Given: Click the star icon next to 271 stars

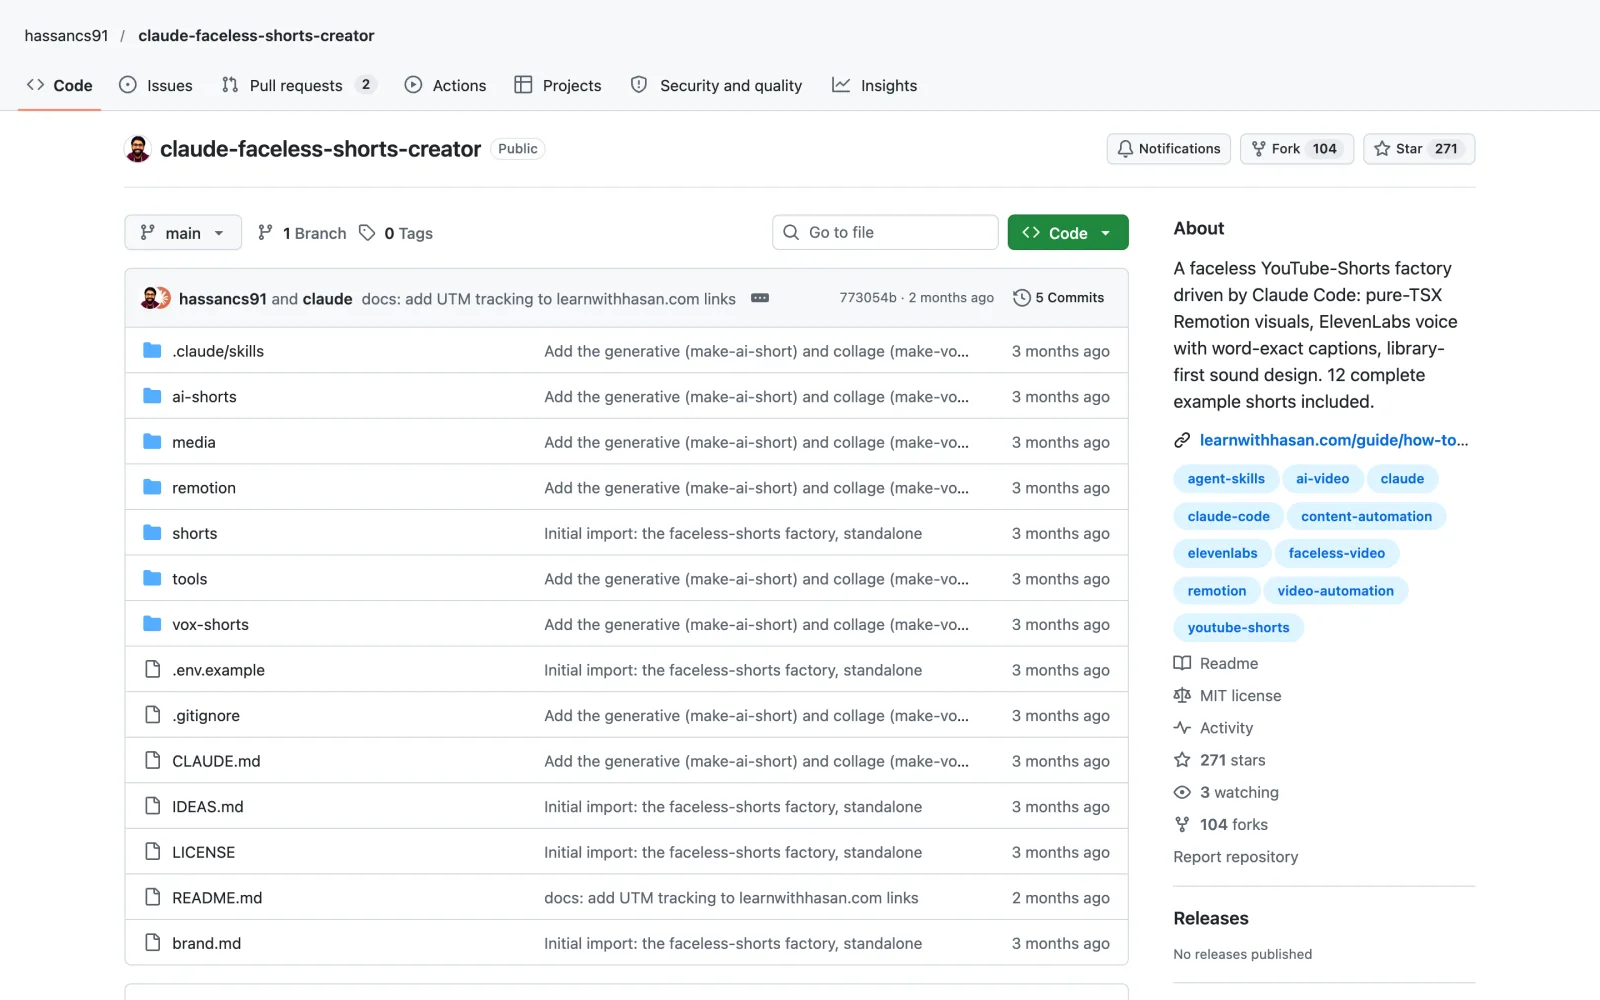Looking at the screenshot, I should (x=1182, y=760).
